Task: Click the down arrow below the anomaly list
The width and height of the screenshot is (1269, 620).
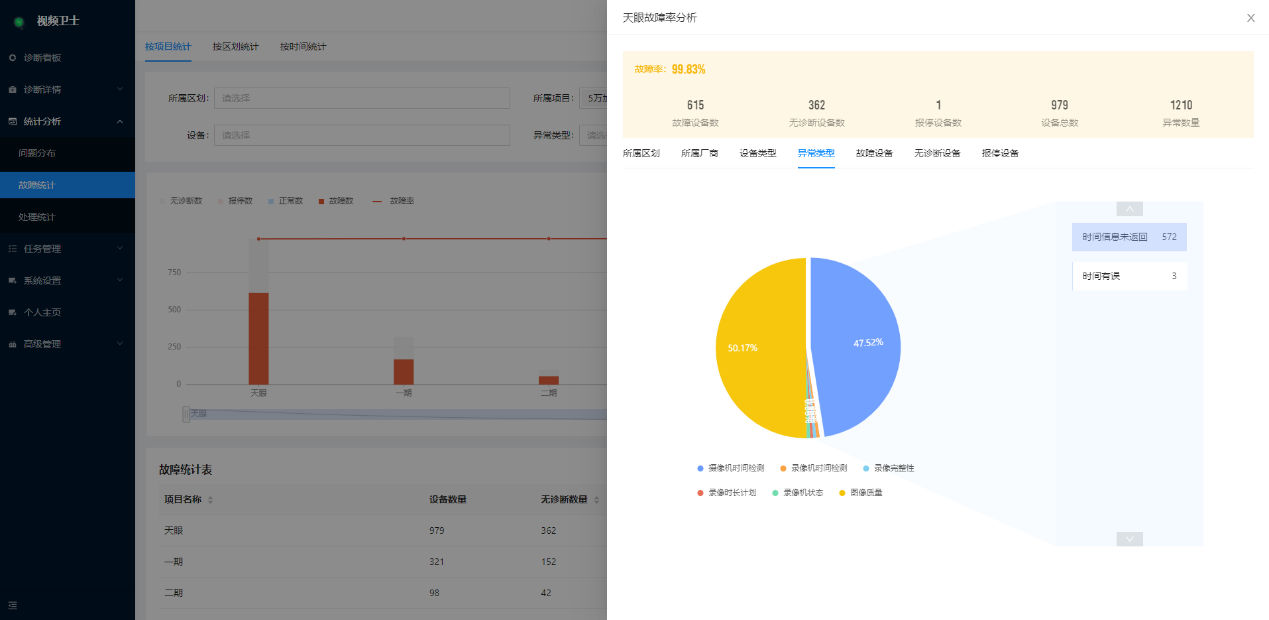Action: 1129,538
